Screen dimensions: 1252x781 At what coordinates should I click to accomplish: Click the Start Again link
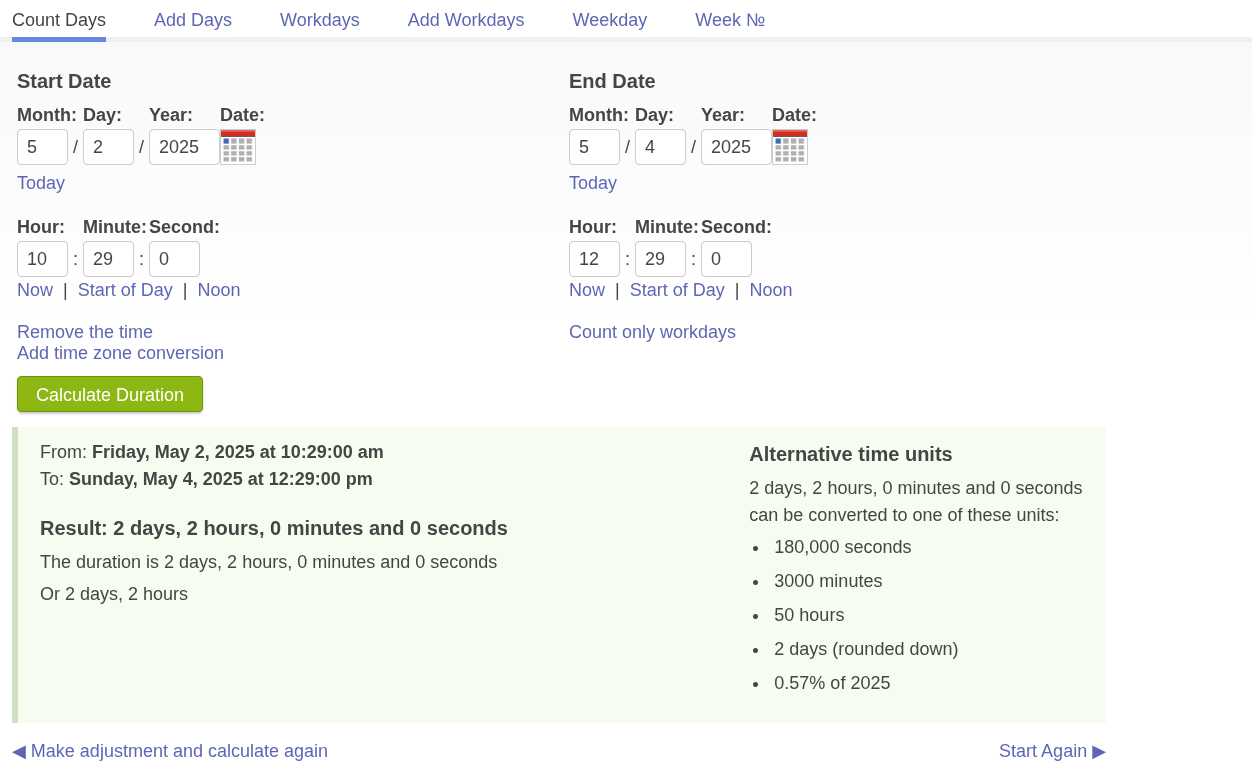point(1052,751)
